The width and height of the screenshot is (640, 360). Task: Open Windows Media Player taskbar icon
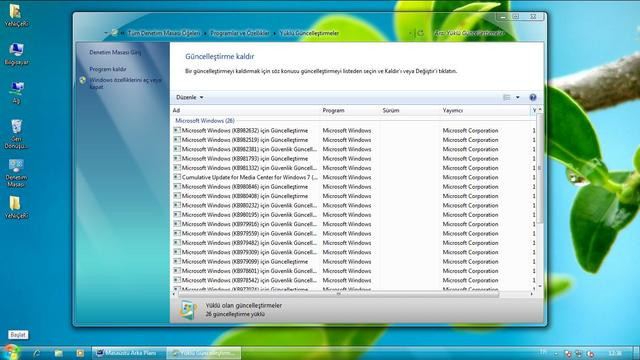(x=80, y=353)
